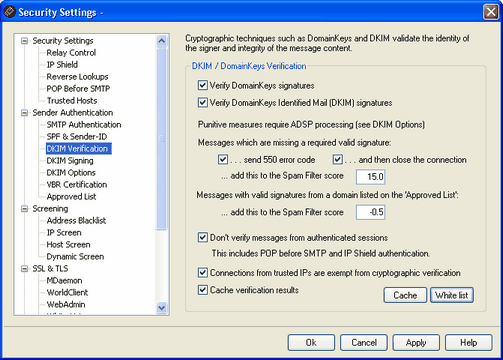Collapse the Screening tree node
This screenshot has width=503, height=360.
(24, 209)
